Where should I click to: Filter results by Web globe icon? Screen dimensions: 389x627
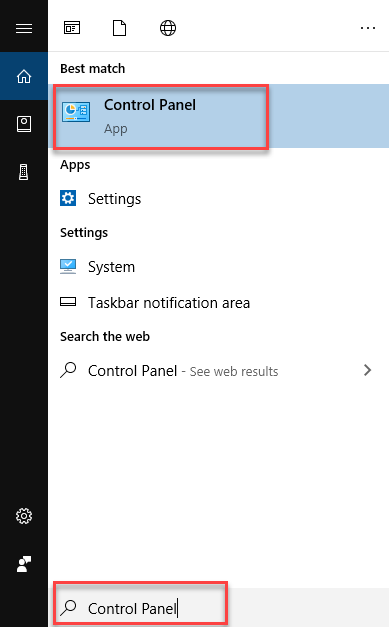168,28
